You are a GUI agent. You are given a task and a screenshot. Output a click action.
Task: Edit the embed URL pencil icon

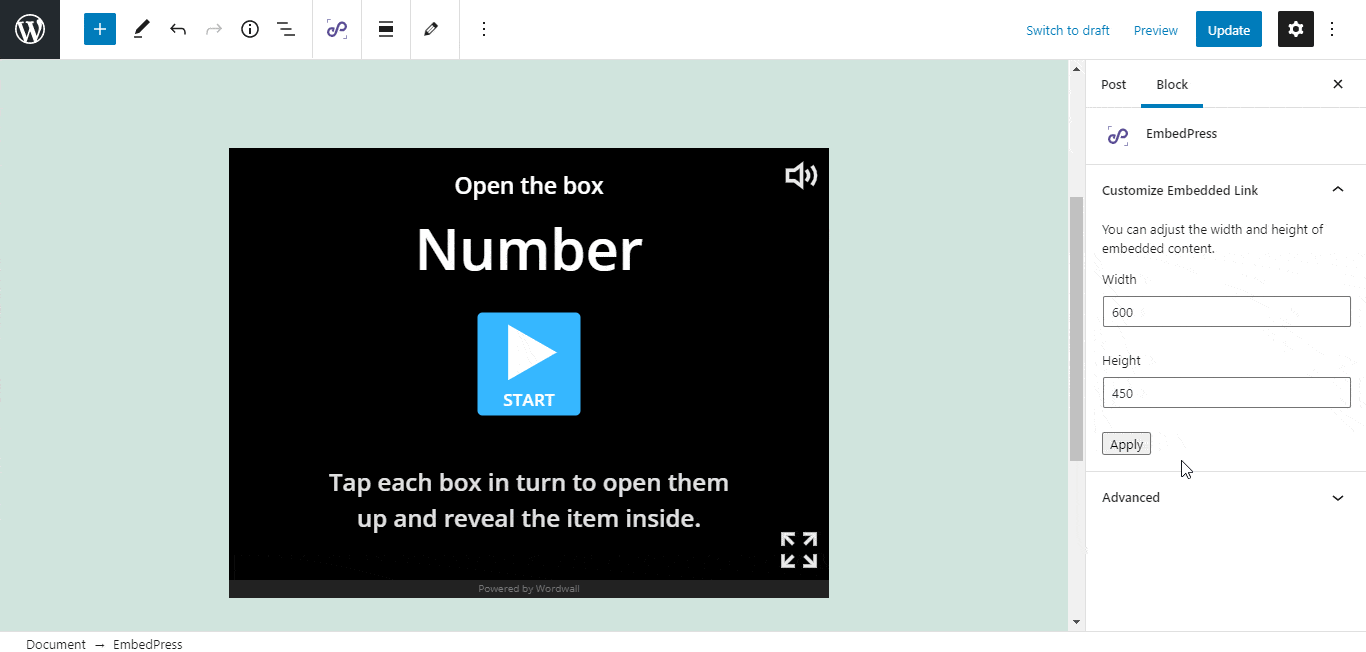point(431,29)
